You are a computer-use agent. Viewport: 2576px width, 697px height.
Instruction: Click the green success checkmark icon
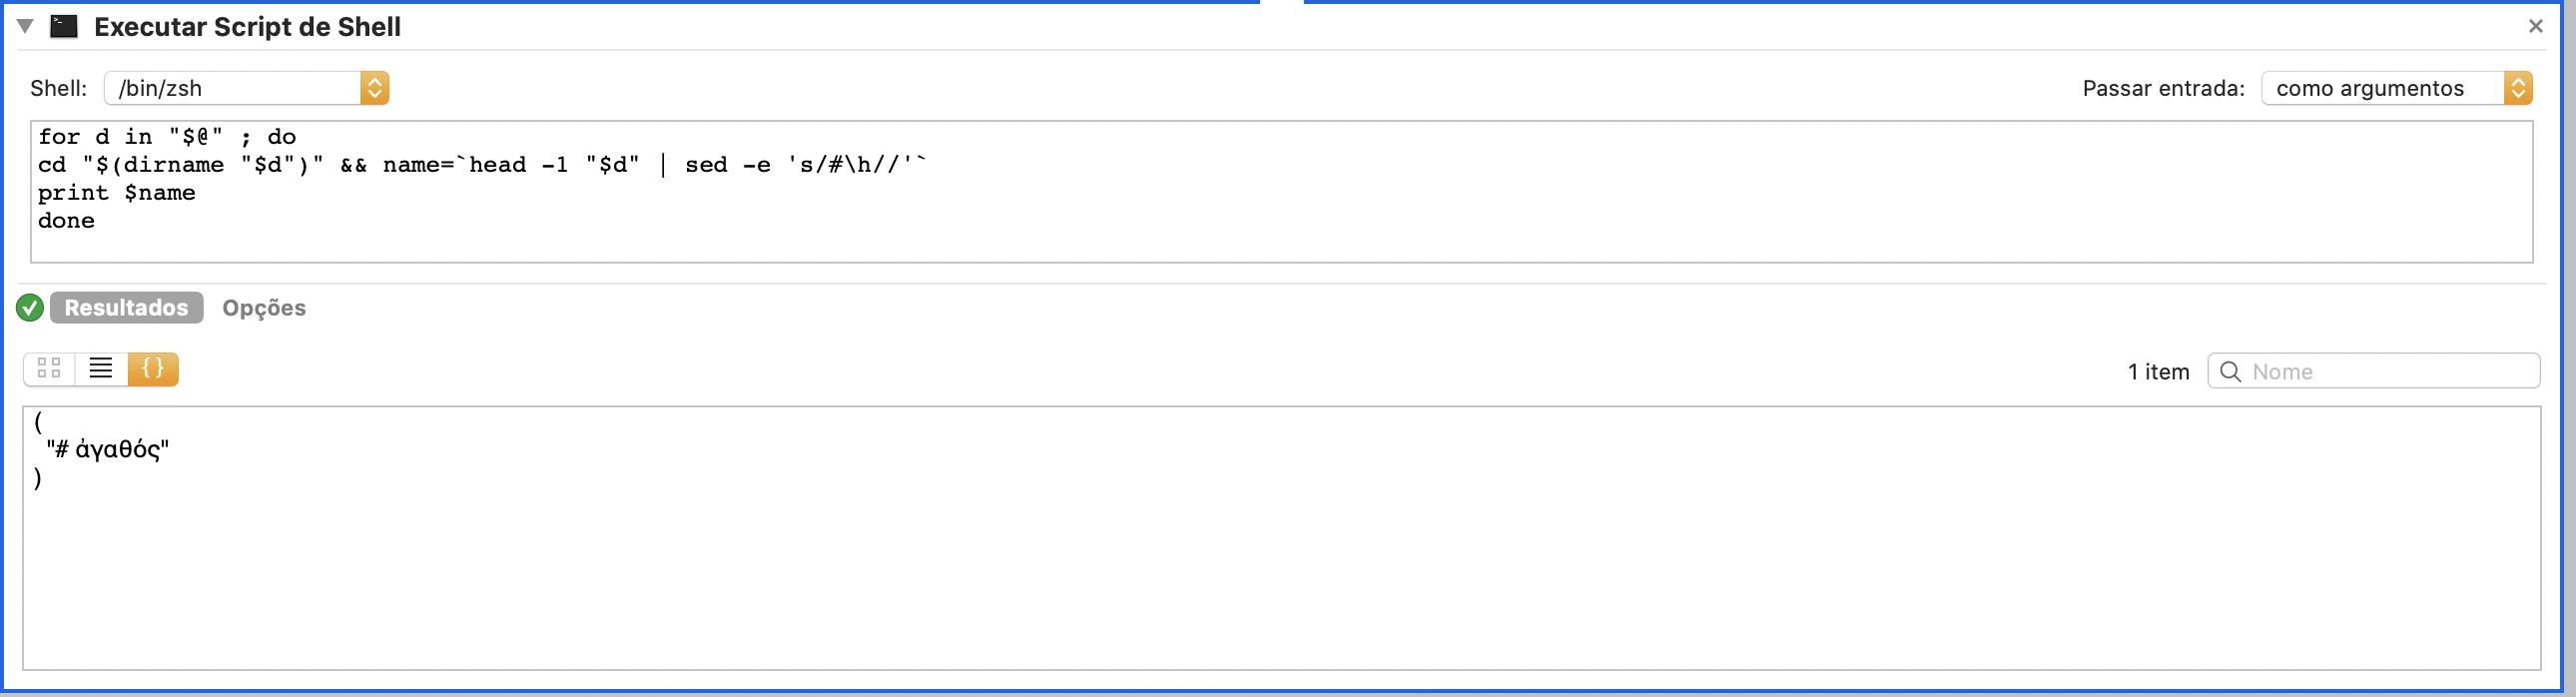click(30, 308)
